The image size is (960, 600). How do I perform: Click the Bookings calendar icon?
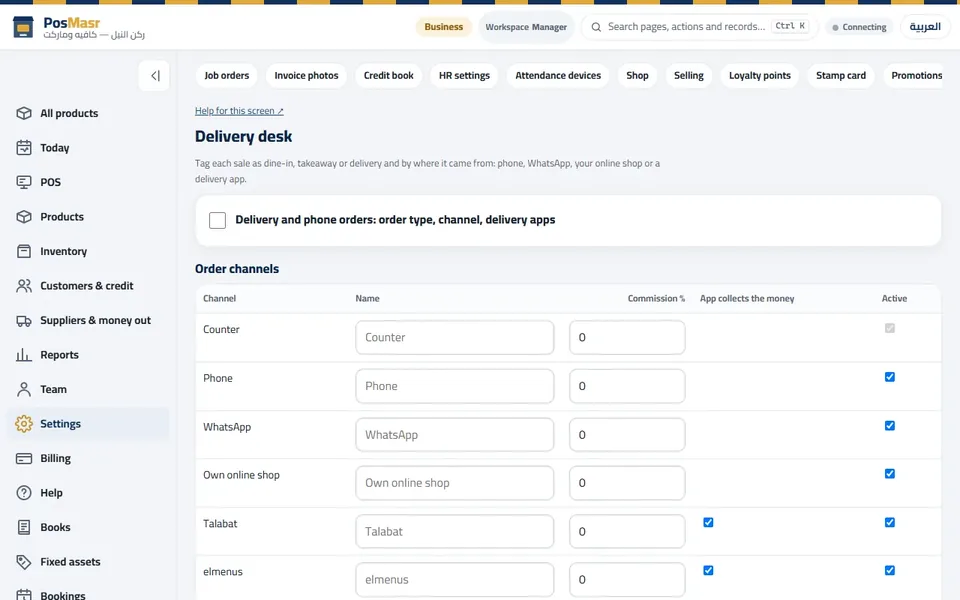click(24, 595)
